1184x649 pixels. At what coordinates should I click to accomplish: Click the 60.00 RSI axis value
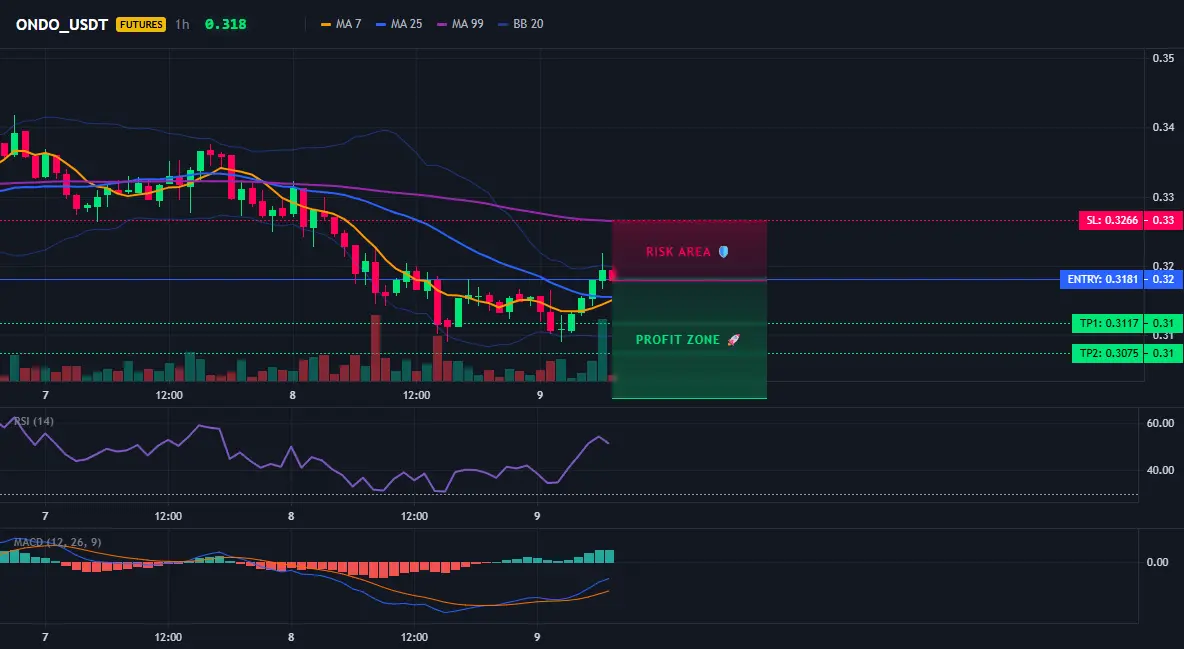click(1160, 423)
